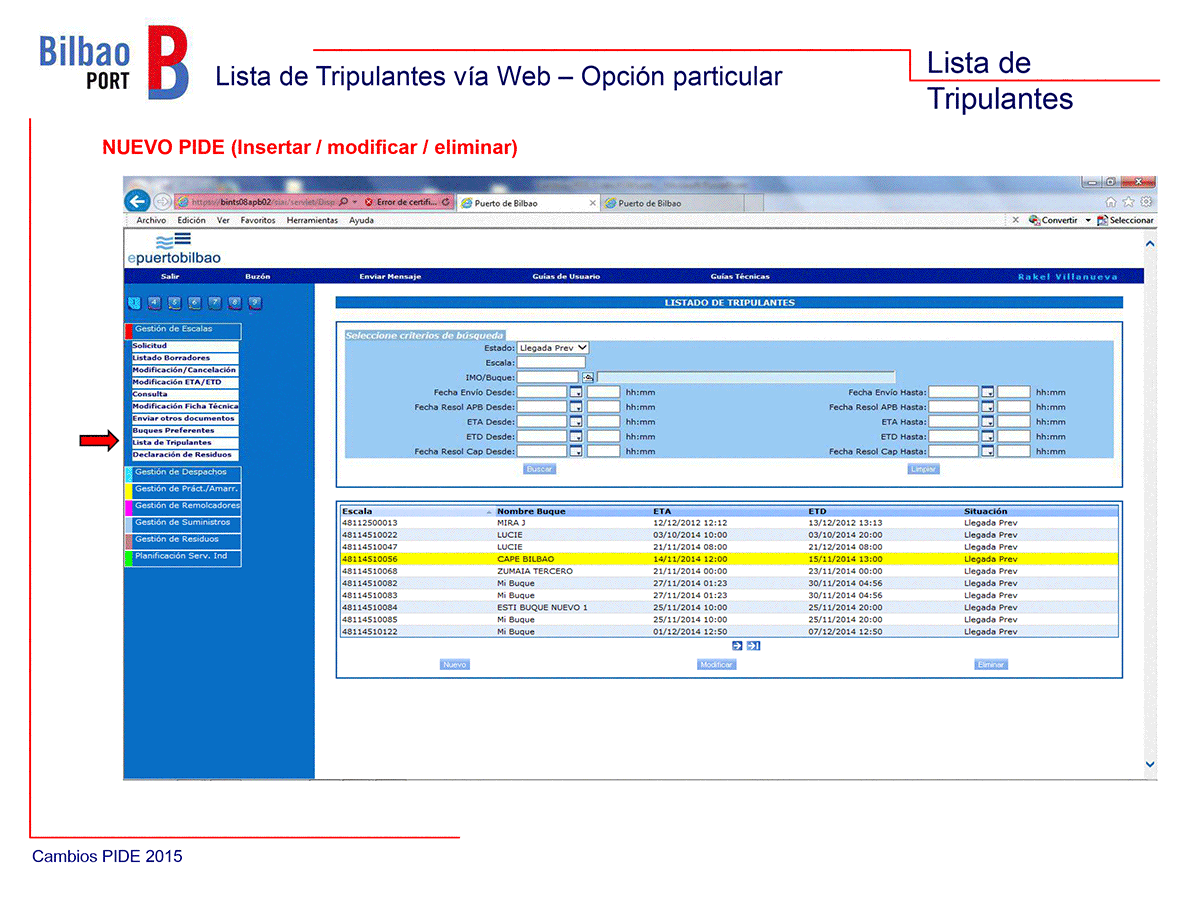
Task: Open calendar for Fecha Resol Cap Hasta
Action: (x=987, y=452)
